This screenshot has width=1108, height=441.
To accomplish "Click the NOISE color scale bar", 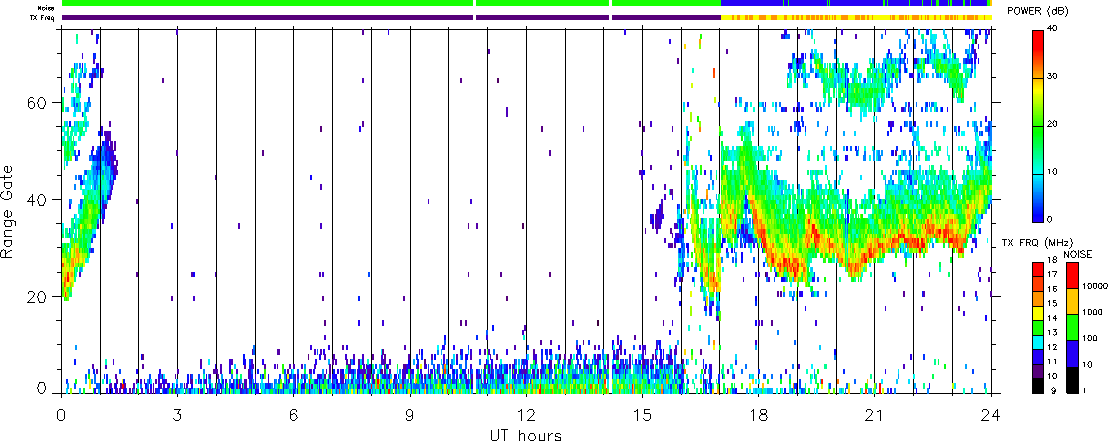I will (x=1073, y=328).
